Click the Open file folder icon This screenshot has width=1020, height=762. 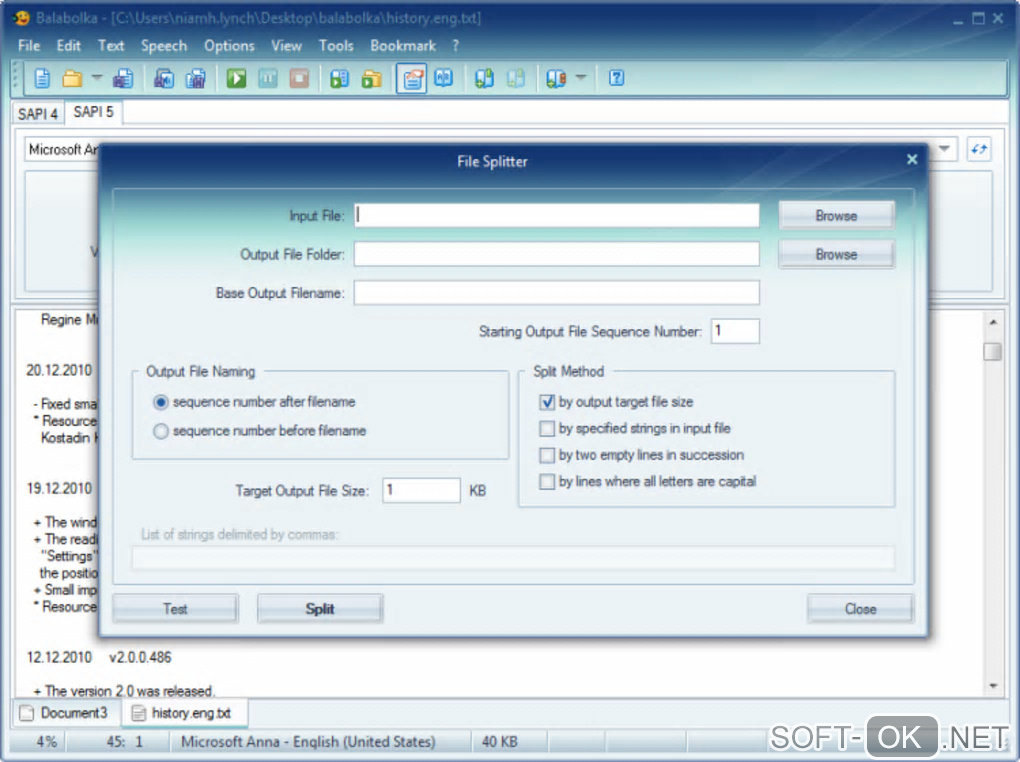72,79
